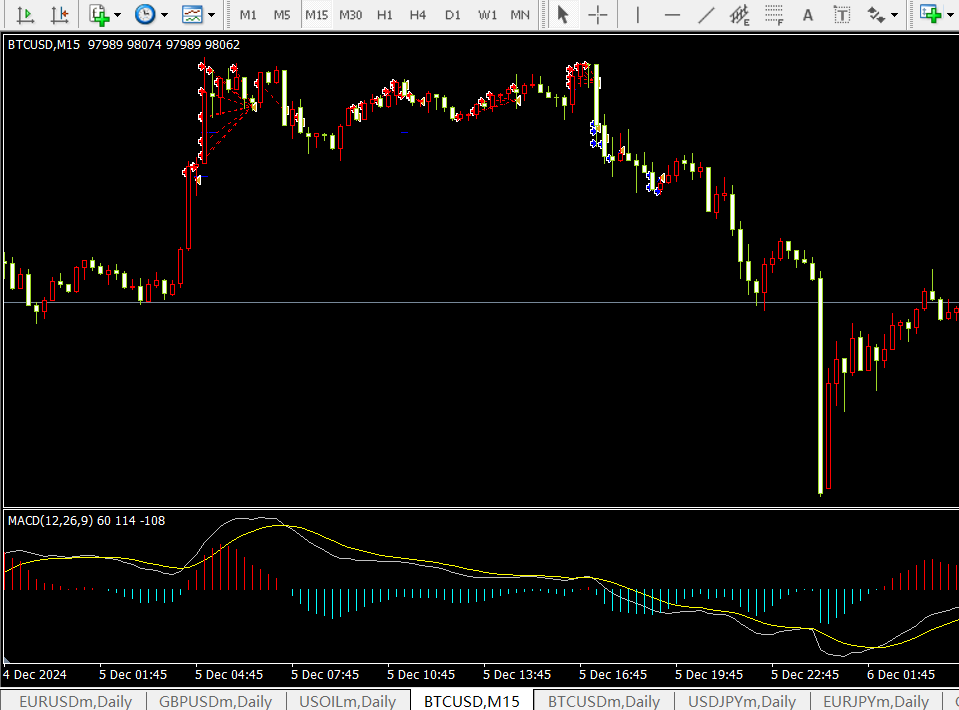Enable chart auto scroll
Viewport: 959px width, 710px height.
[25, 14]
